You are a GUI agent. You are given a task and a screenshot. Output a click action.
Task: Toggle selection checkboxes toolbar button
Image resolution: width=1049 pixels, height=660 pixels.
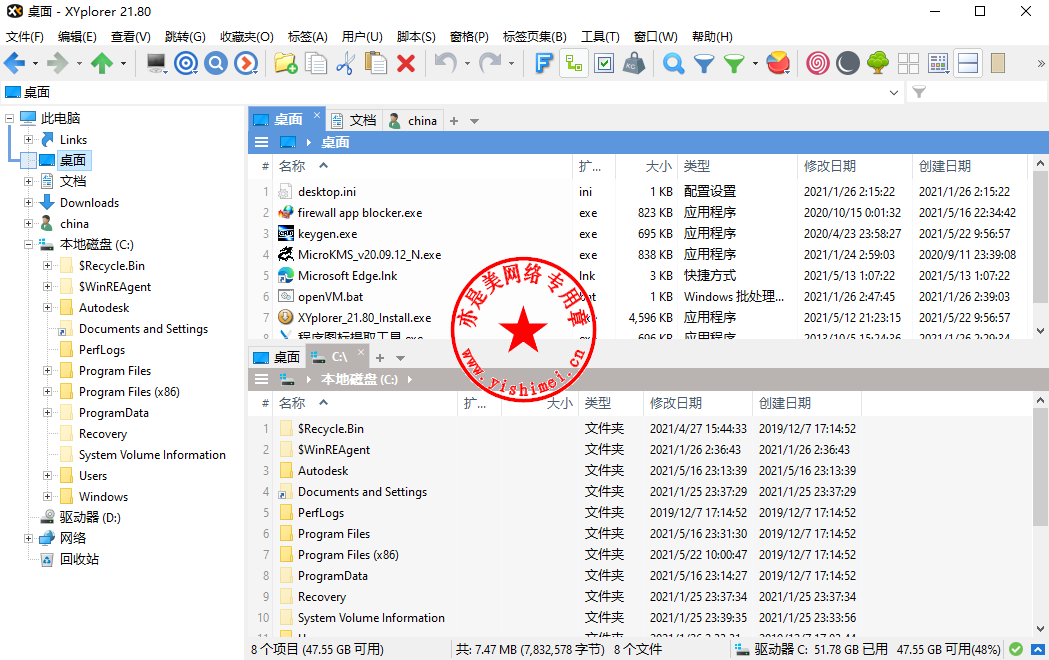(604, 64)
